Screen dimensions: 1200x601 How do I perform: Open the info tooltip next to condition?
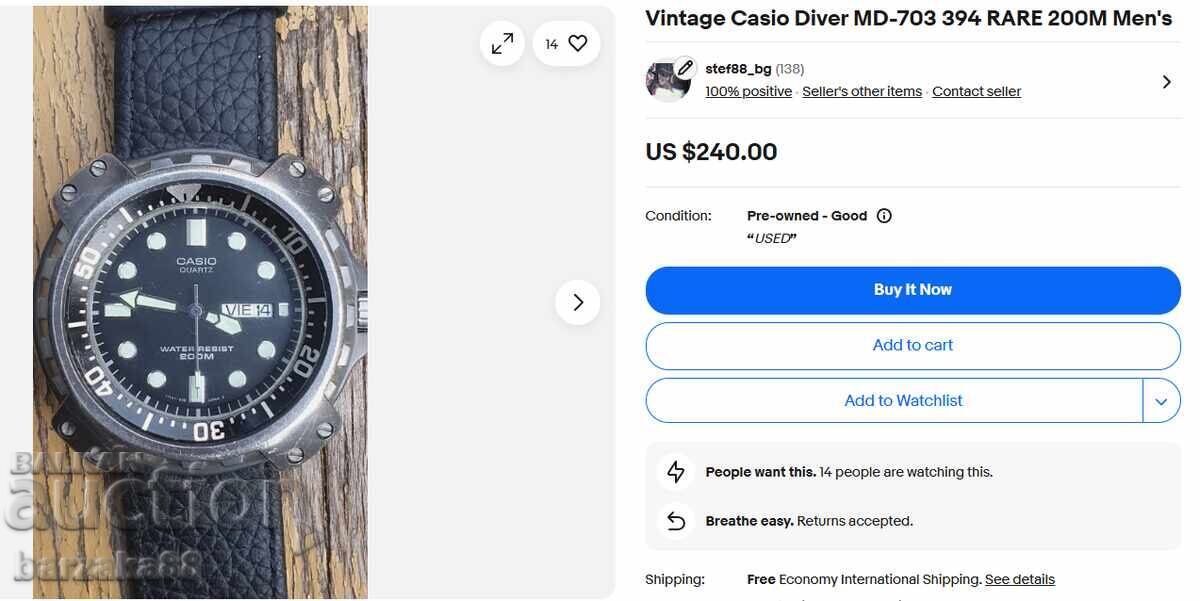pyautogui.click(x=884, y=215)
